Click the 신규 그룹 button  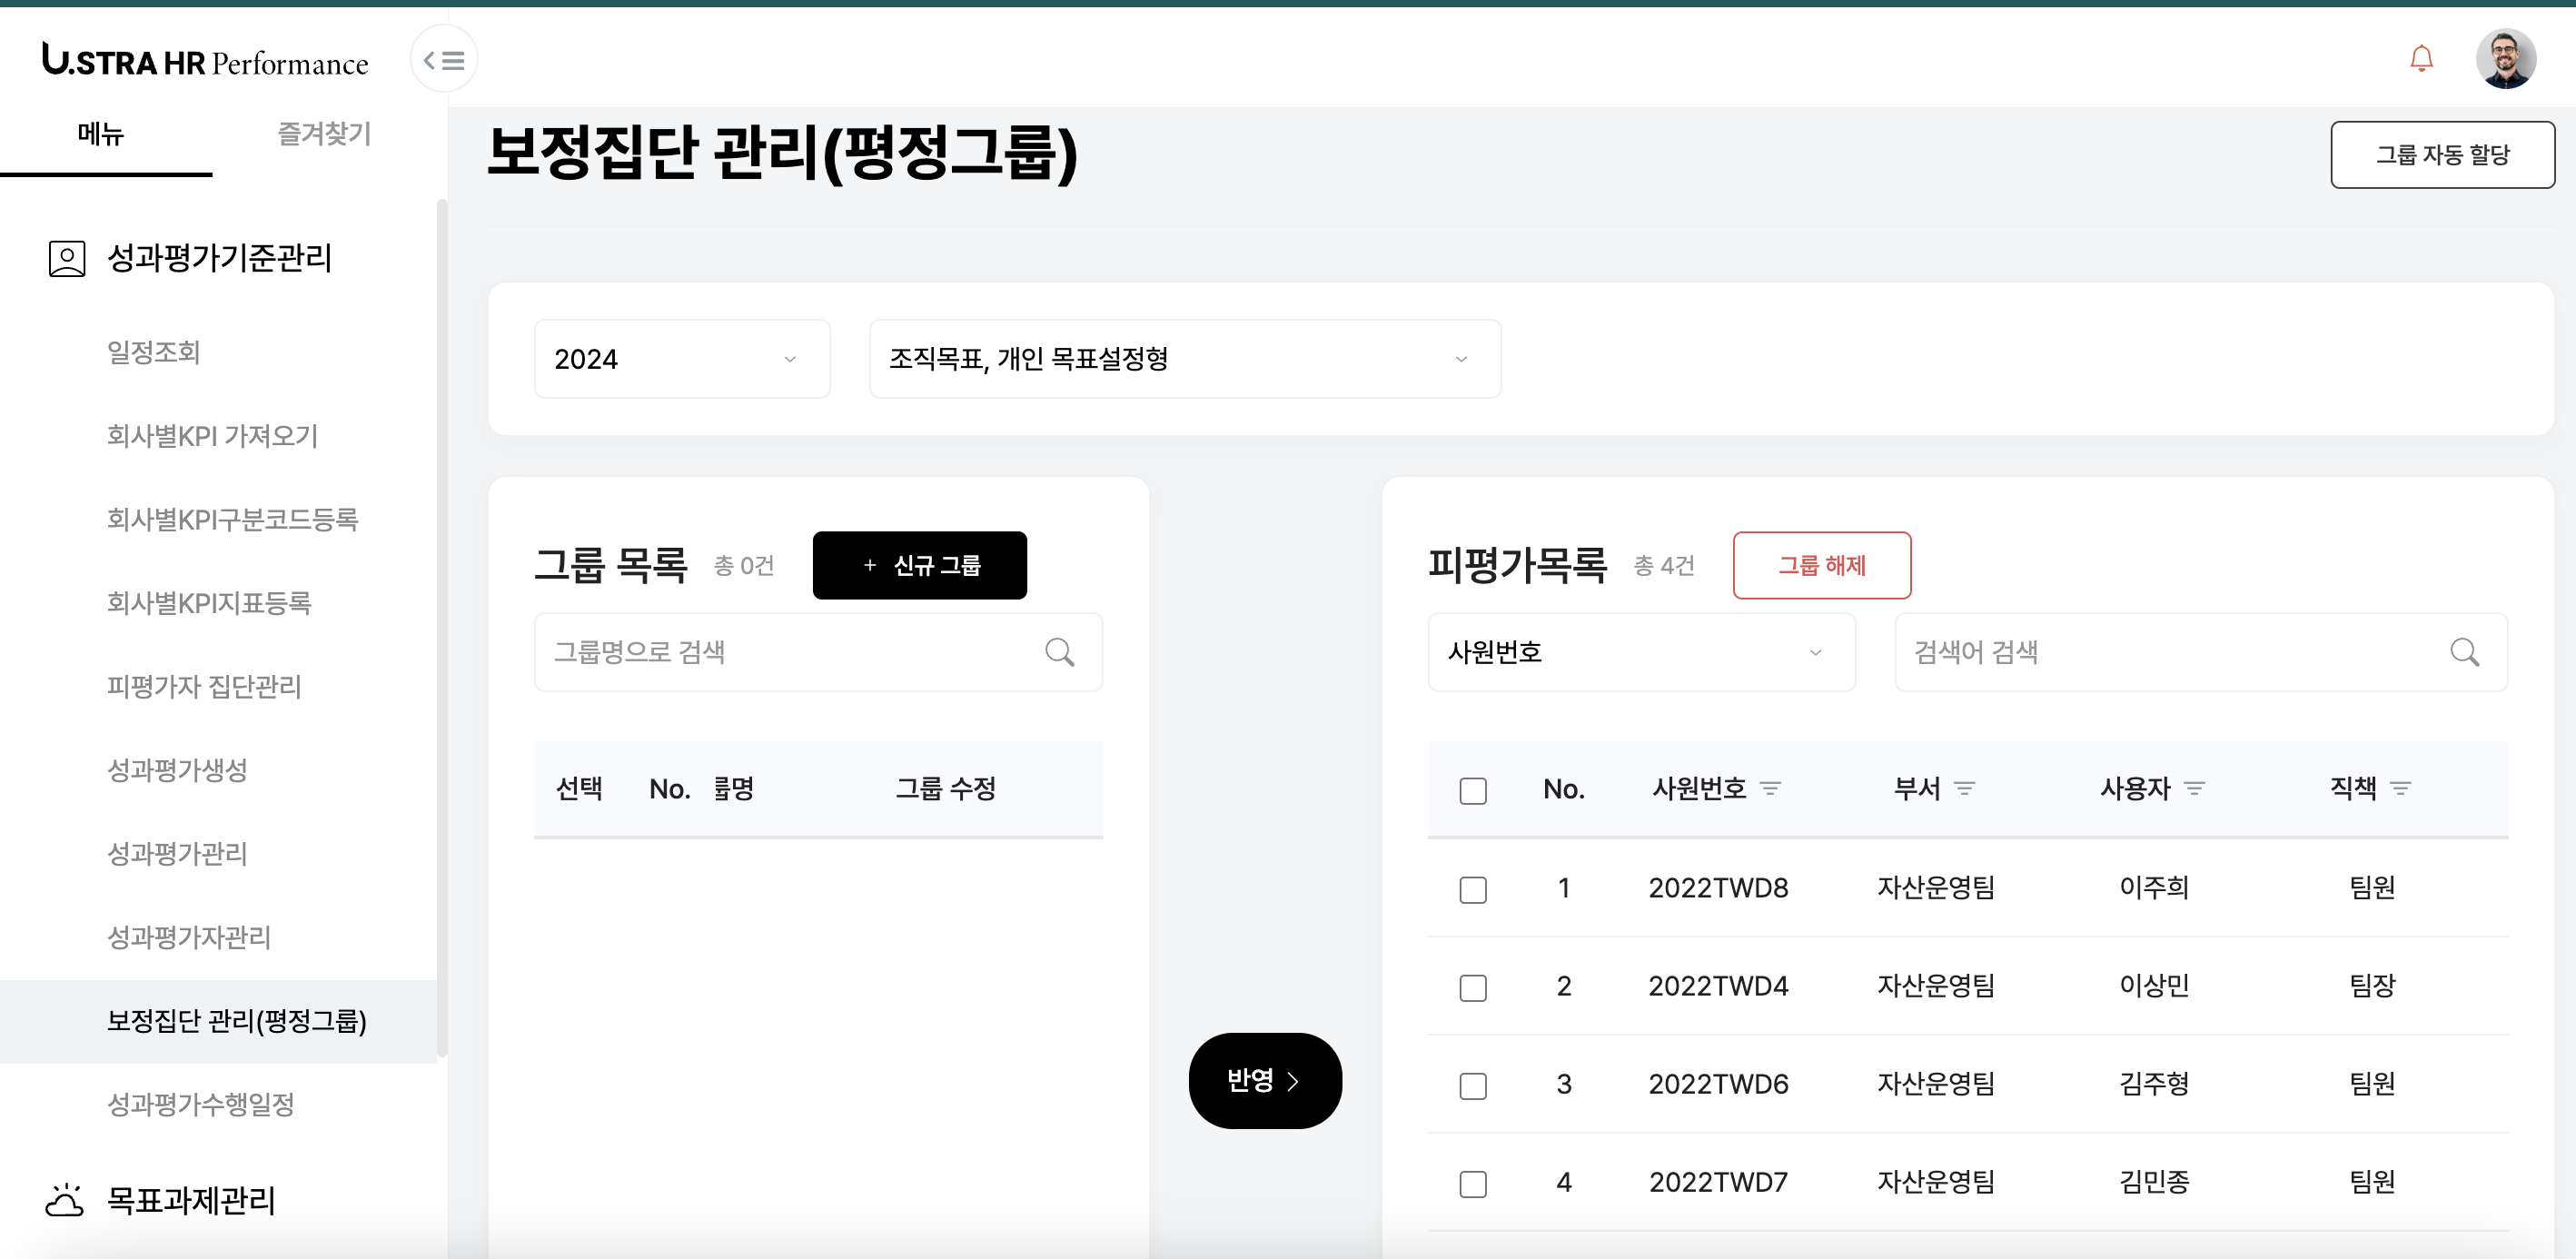click(x=919, y=565)
